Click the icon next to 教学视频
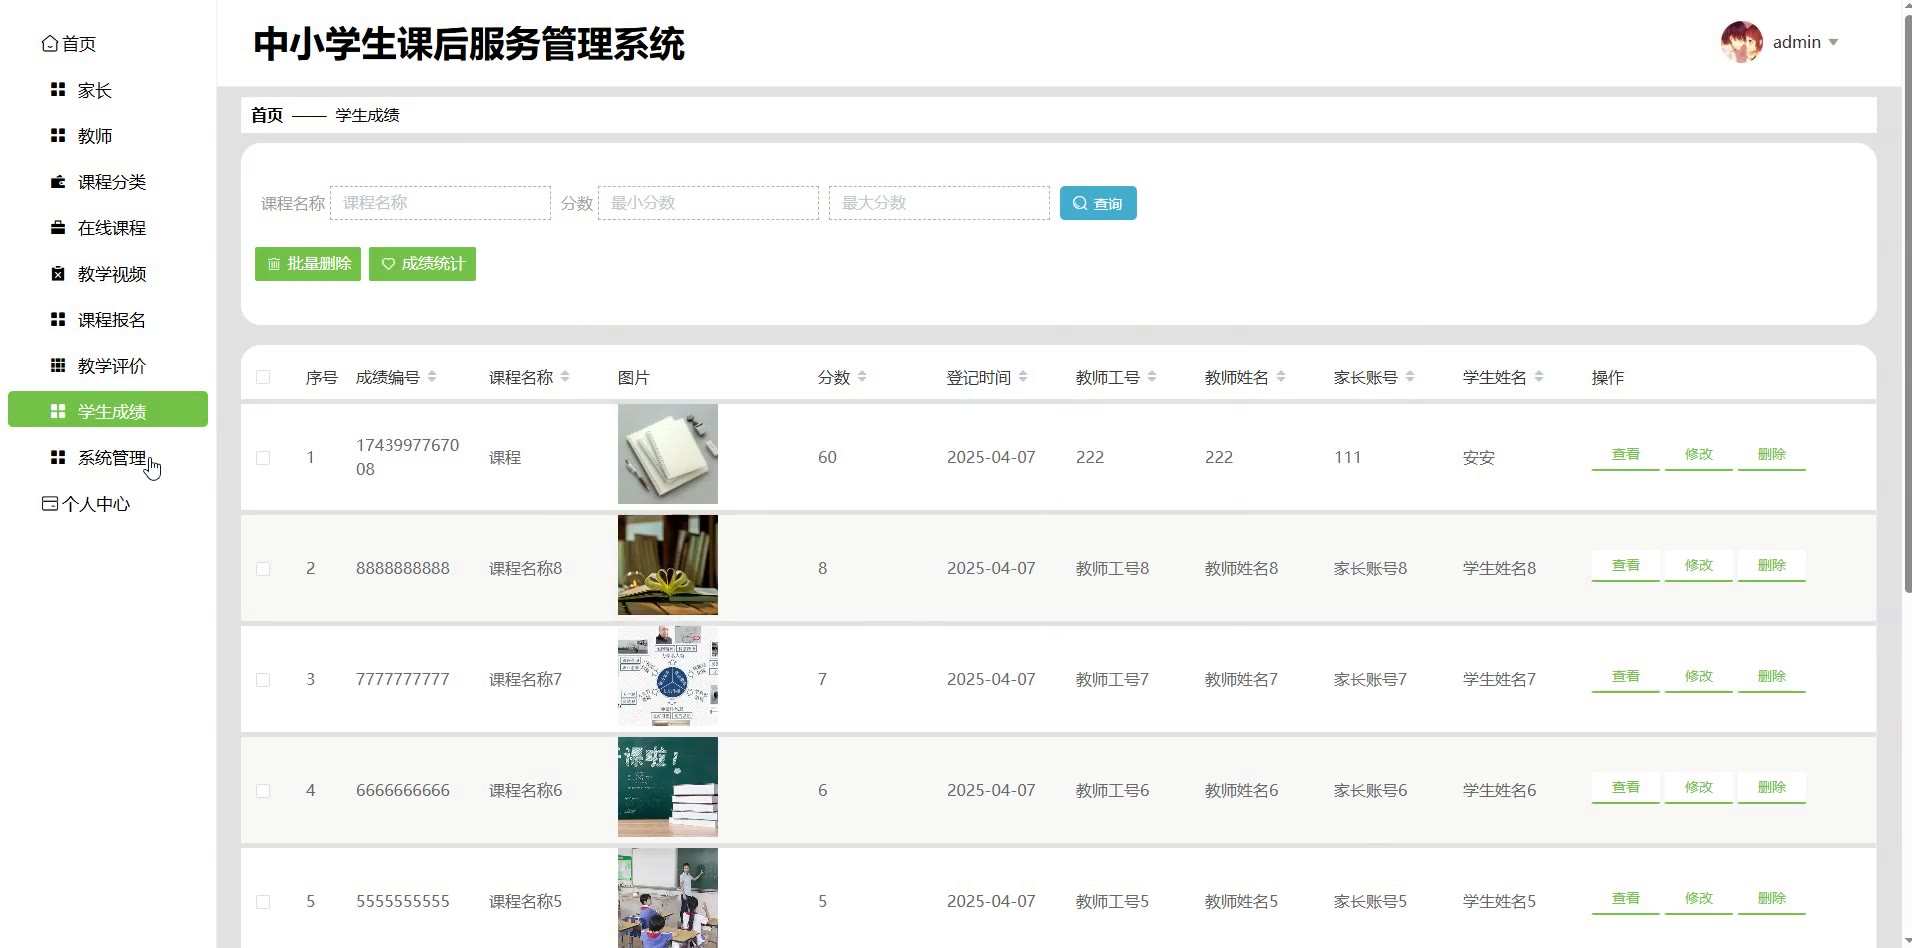Viewport: 1912px width, 948px height. [x=58, y=274]
